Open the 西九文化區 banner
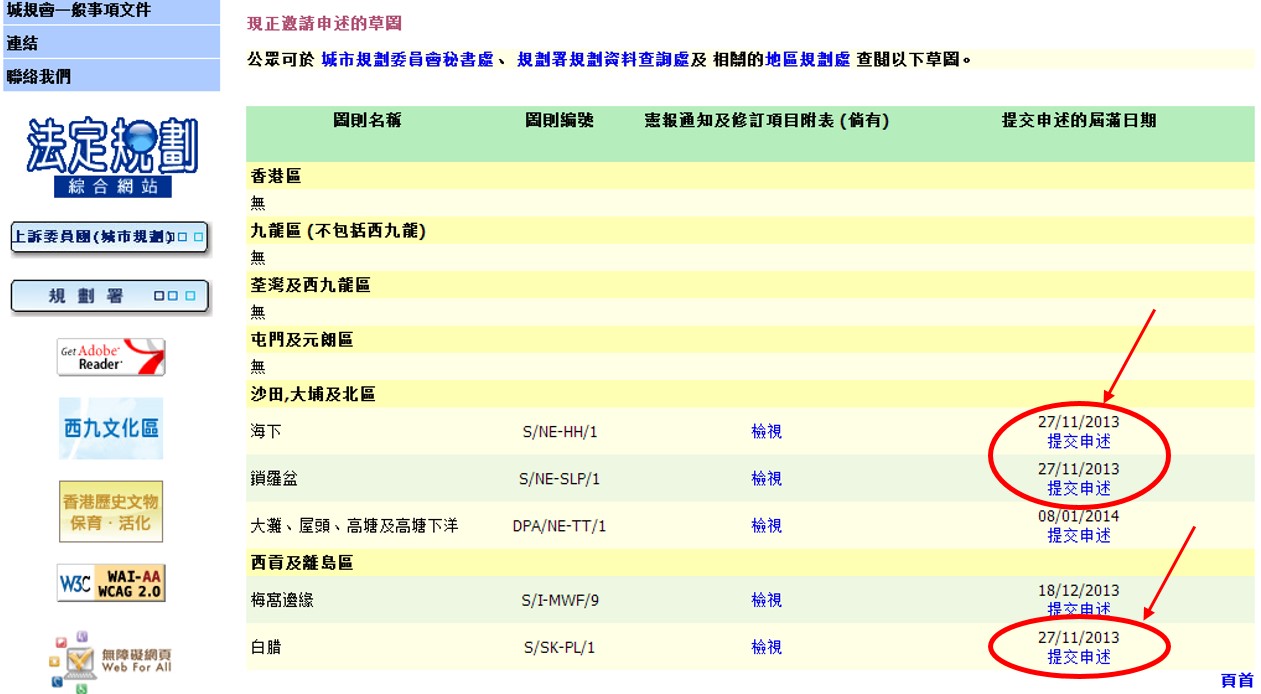This screenshot has width=1261, height=694. [x=111, y=427]
